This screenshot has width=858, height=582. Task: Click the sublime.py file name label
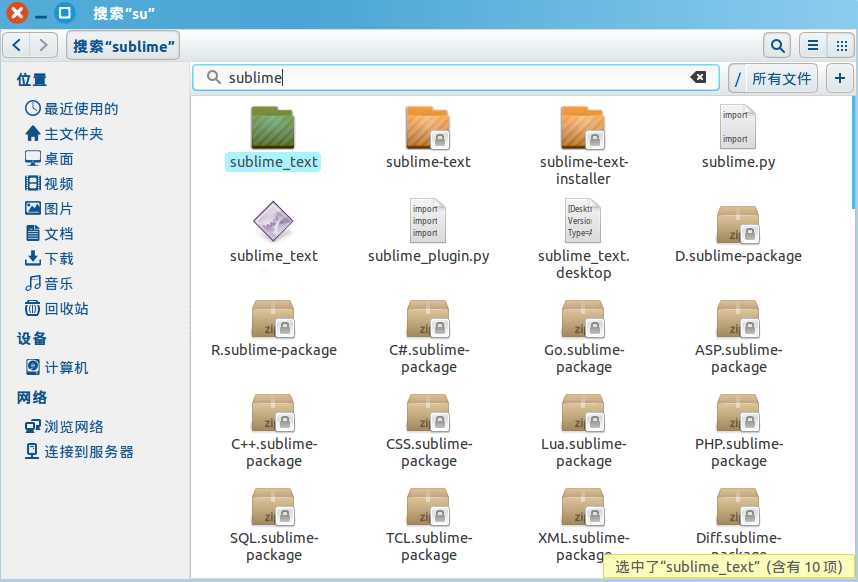click(x=738, y=162)
